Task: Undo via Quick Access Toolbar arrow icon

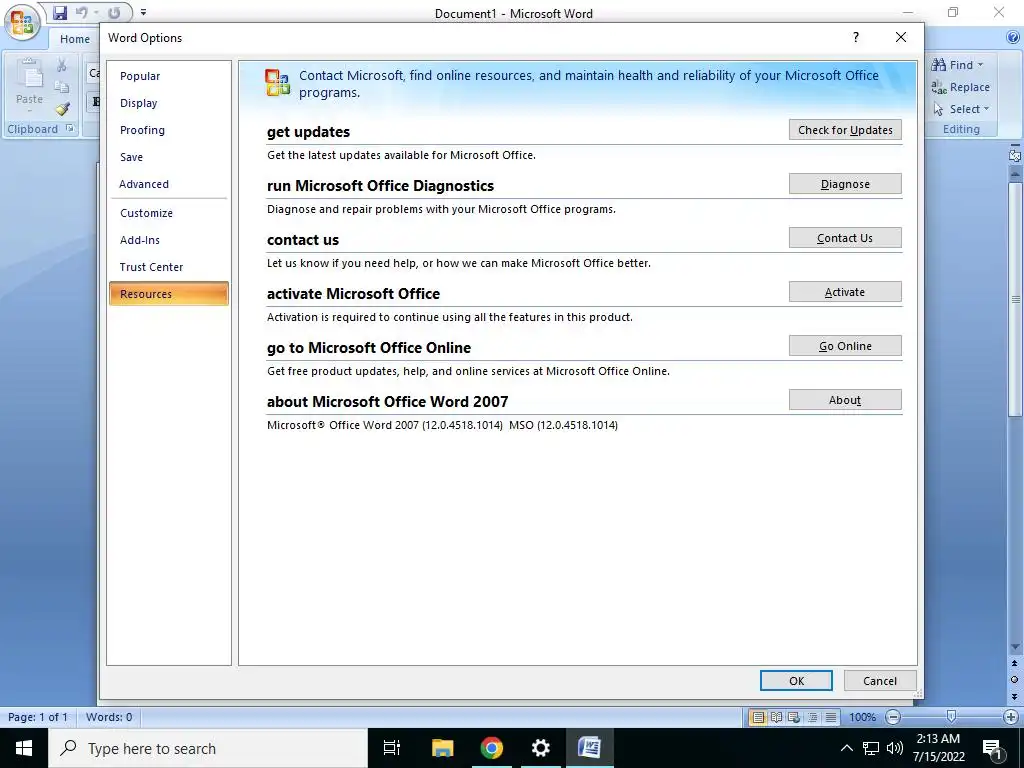Action: 81,12
